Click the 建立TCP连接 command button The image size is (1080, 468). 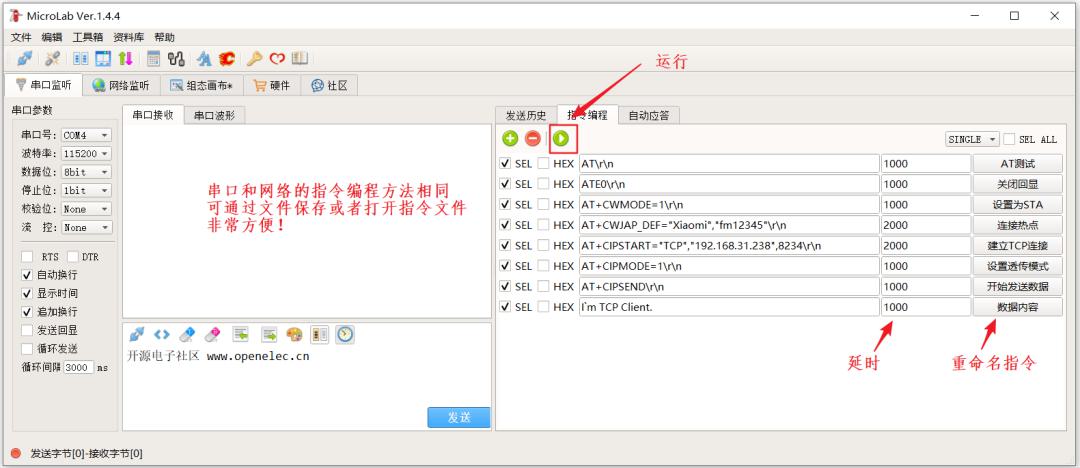click(x=1017, y=245)
